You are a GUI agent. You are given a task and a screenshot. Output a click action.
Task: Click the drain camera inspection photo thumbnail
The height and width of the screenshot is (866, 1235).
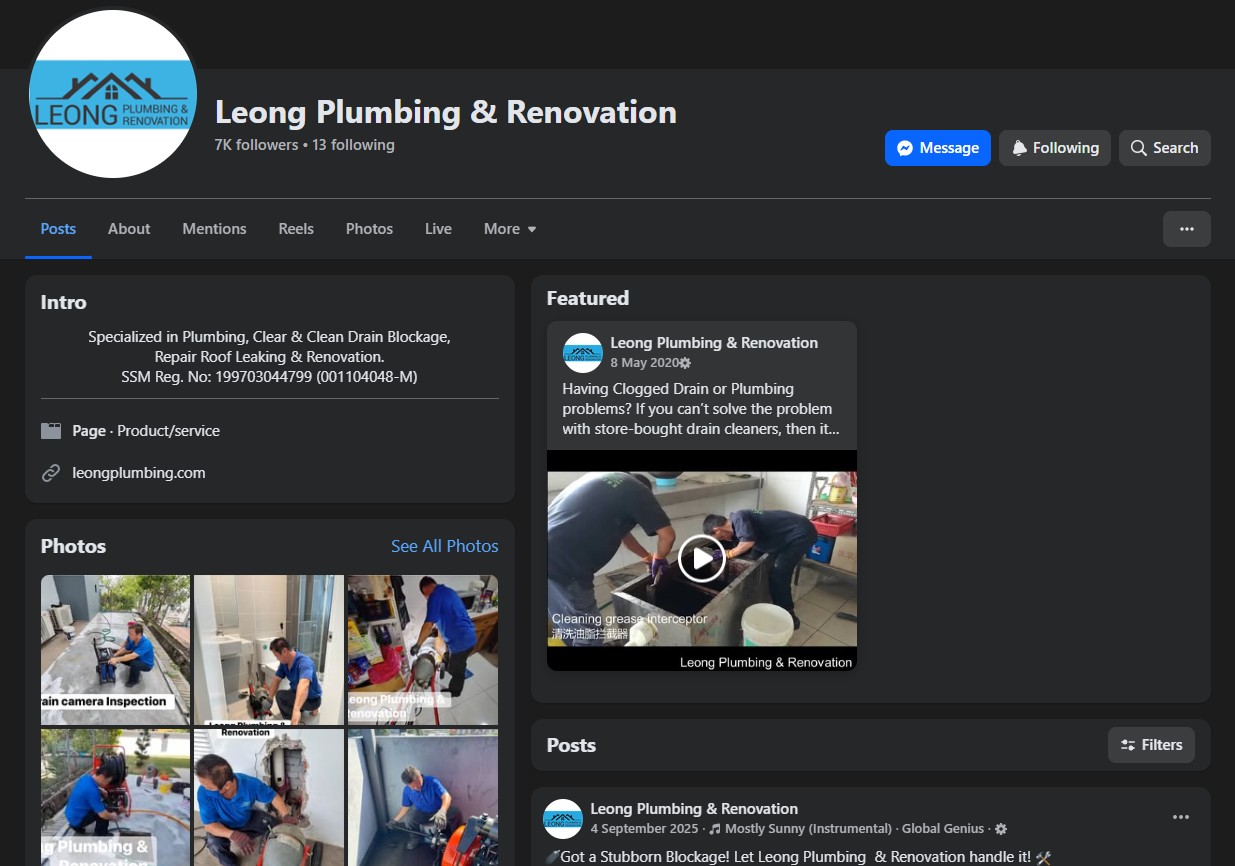click(x=114, y=649)
